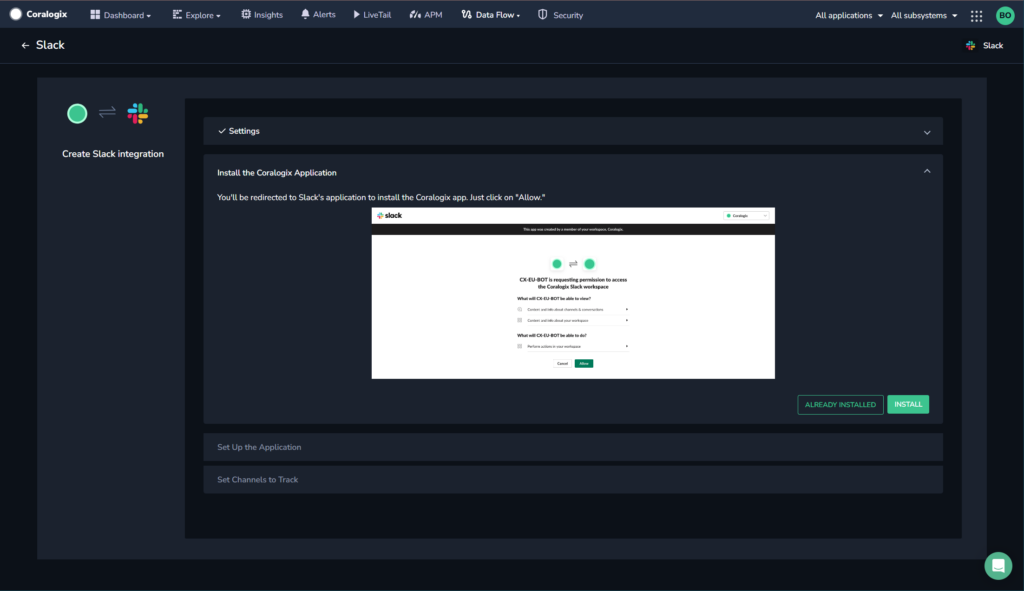Click the Slack permission preview image
Screen dimensions: 1024x591
click(x=573, y=293)
